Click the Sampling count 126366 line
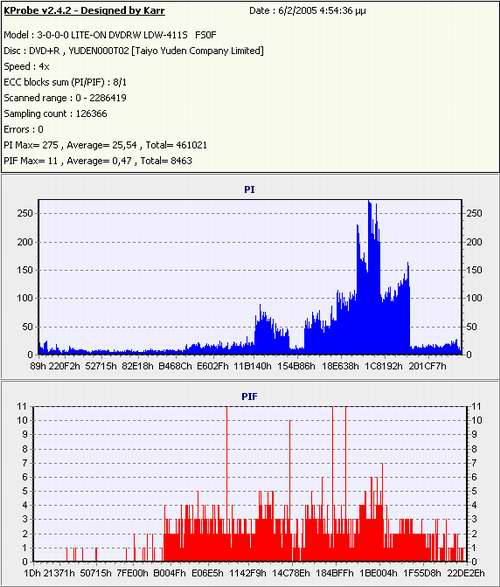The width and height of the screenshot is (500, 587). pos(55,114)
